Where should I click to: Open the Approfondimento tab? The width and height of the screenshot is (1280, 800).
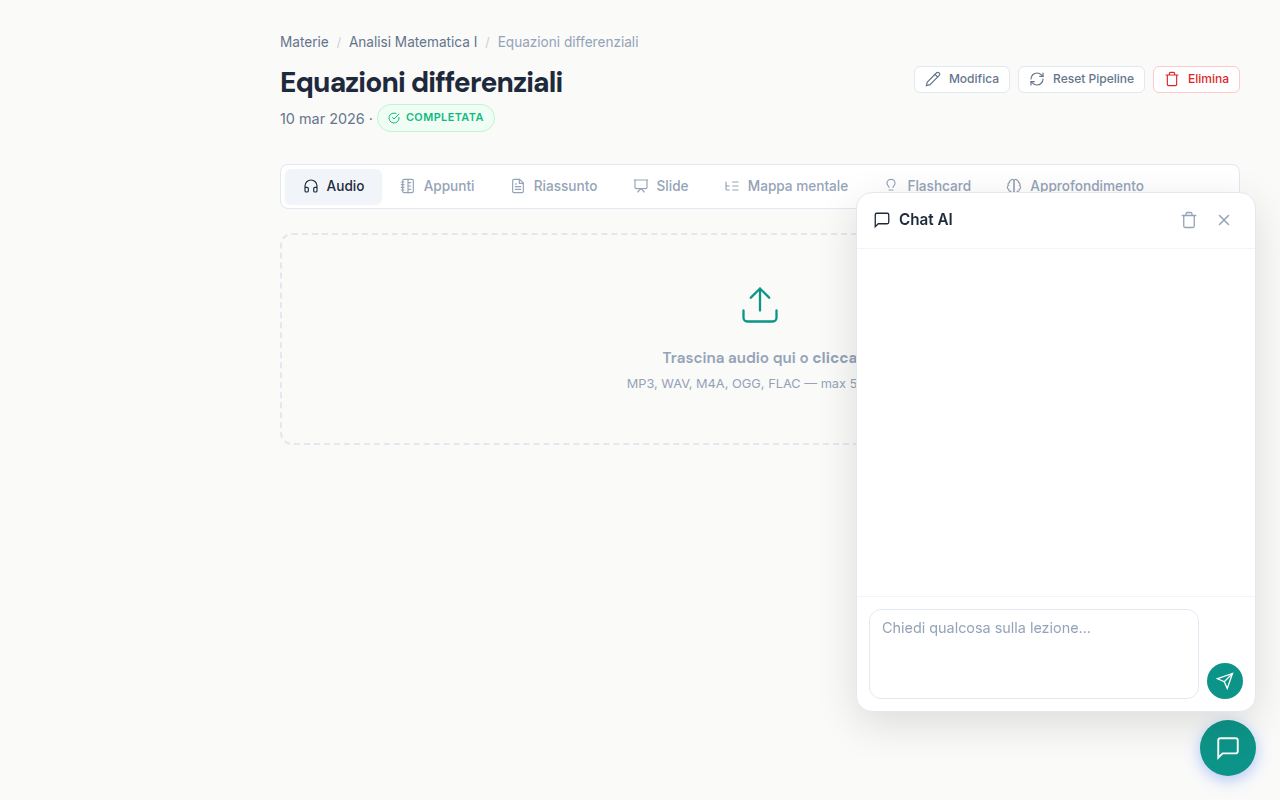(x=1075, y=186)
